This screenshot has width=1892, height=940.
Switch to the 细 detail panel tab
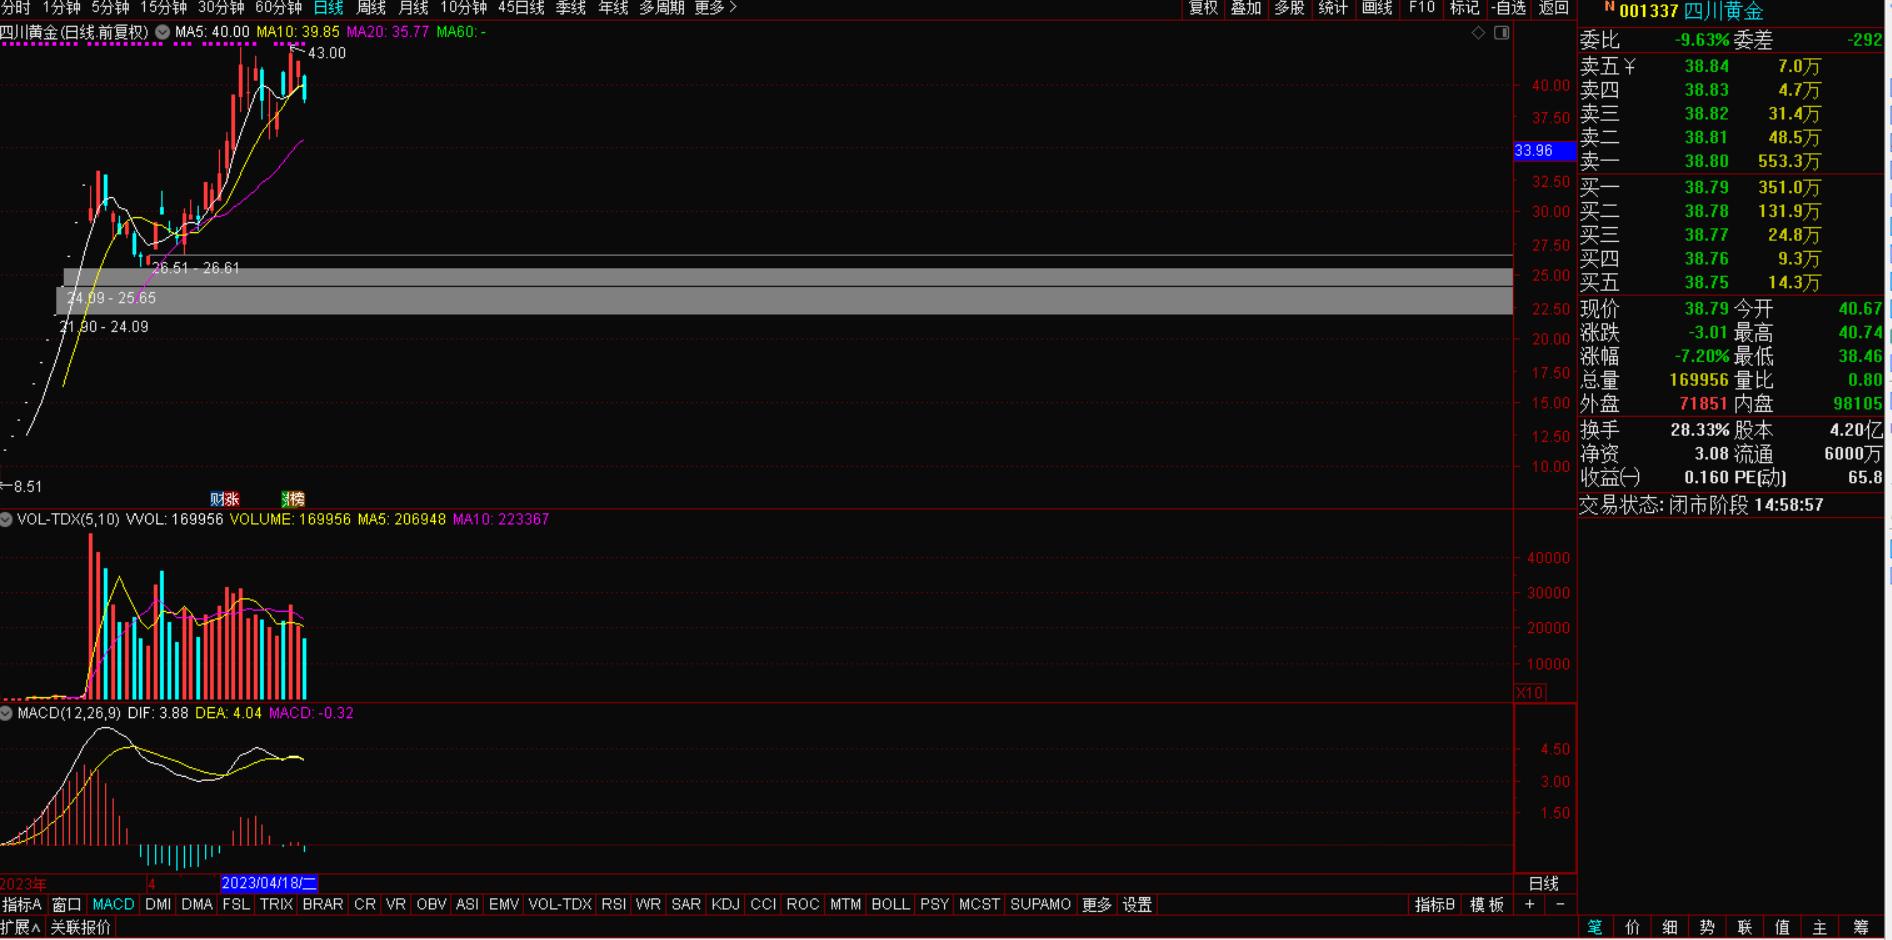(1670, 927)
